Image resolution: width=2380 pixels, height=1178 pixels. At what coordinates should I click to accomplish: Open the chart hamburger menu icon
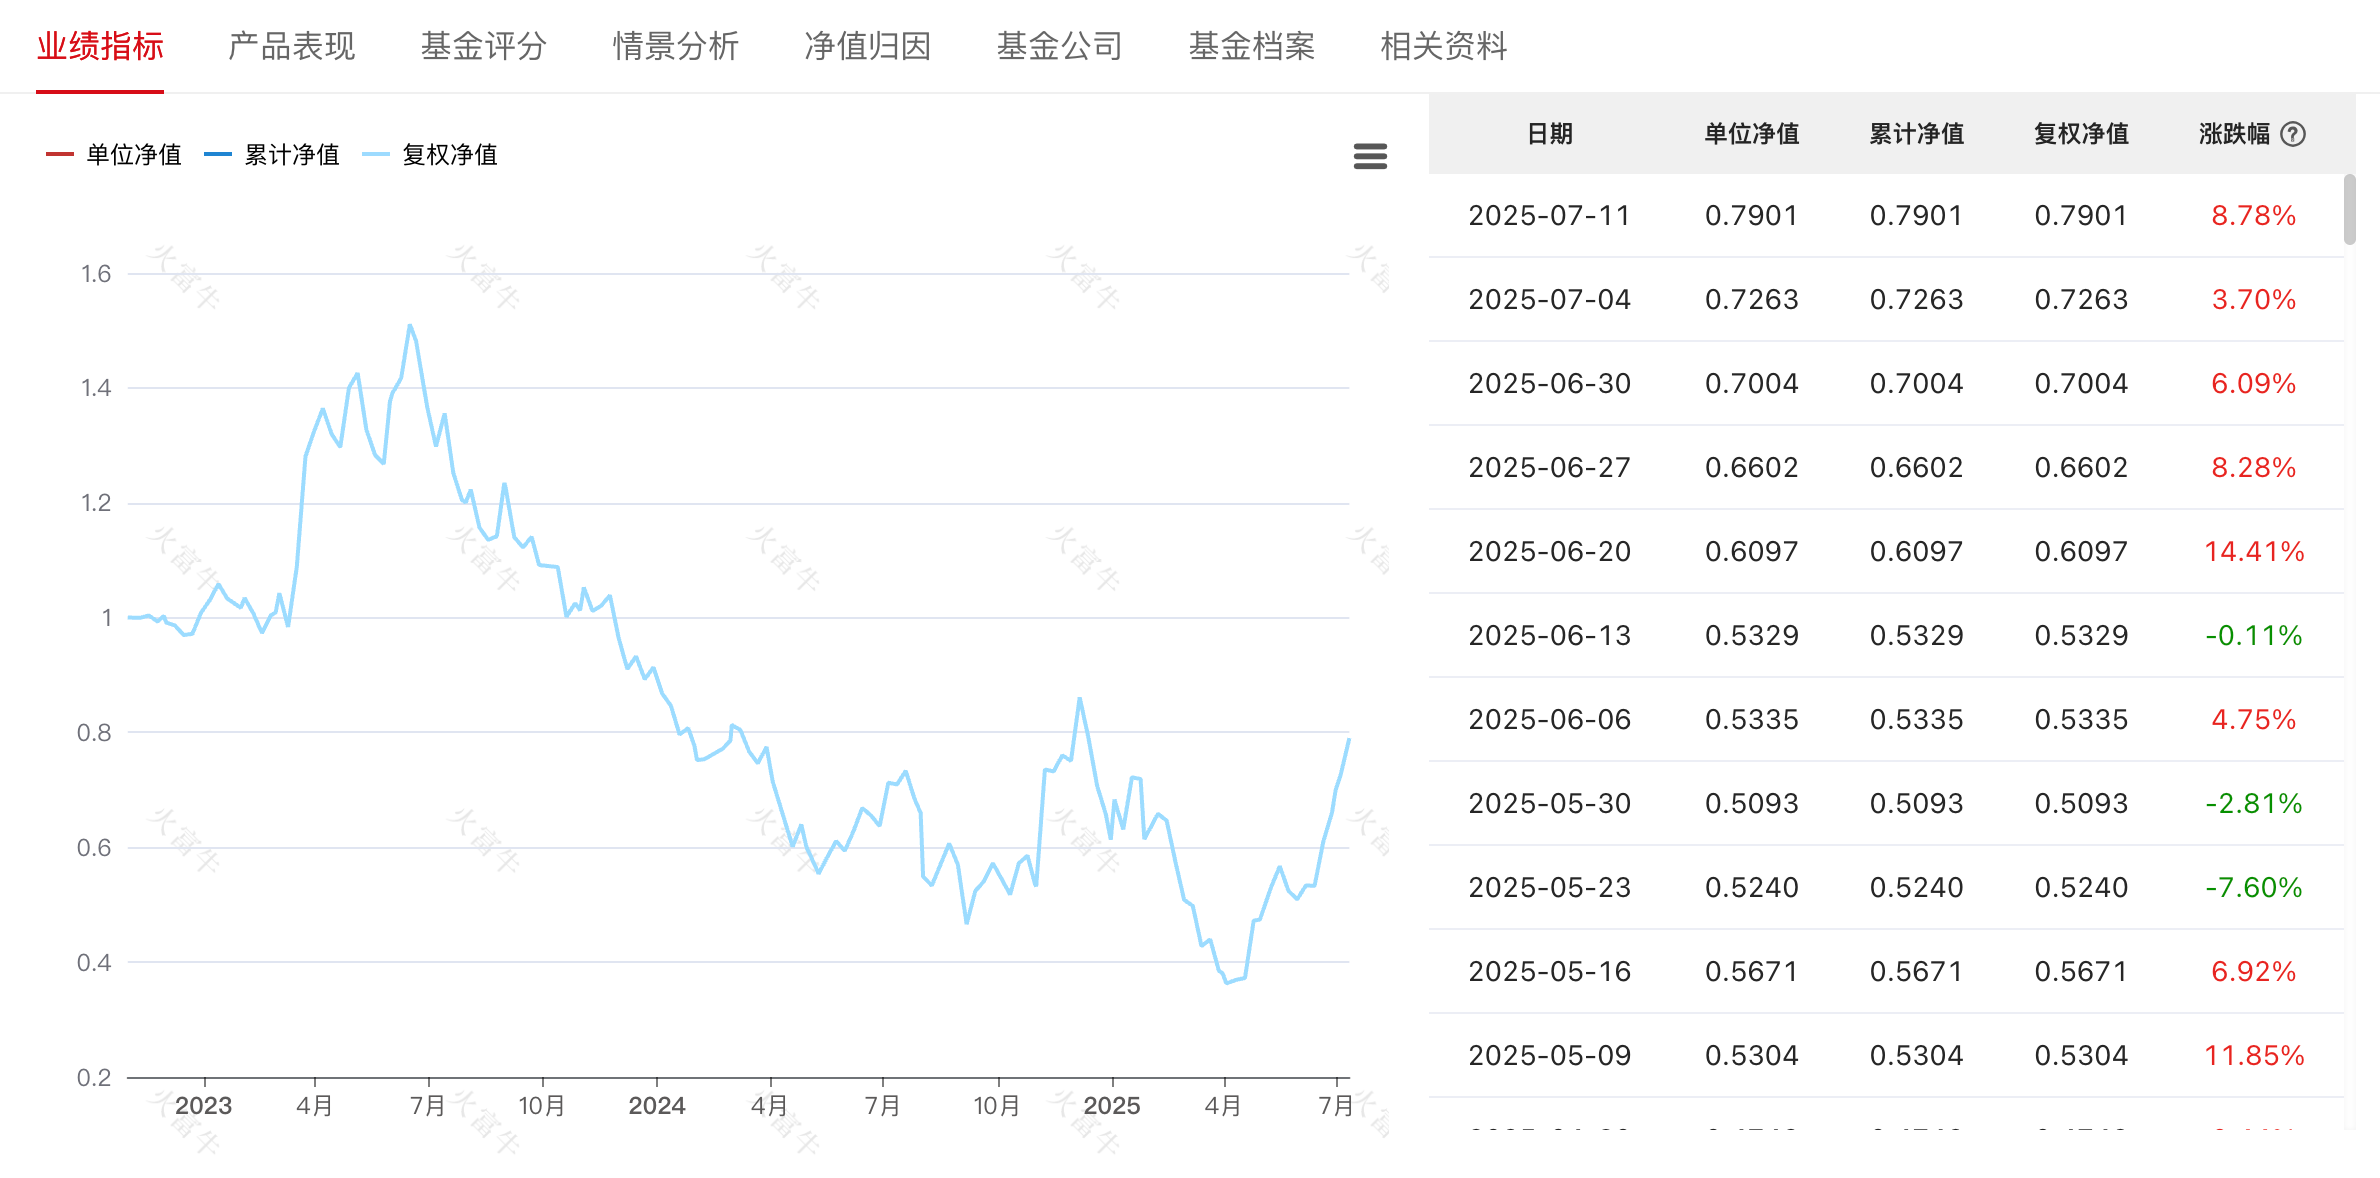tap(1370, 156)
